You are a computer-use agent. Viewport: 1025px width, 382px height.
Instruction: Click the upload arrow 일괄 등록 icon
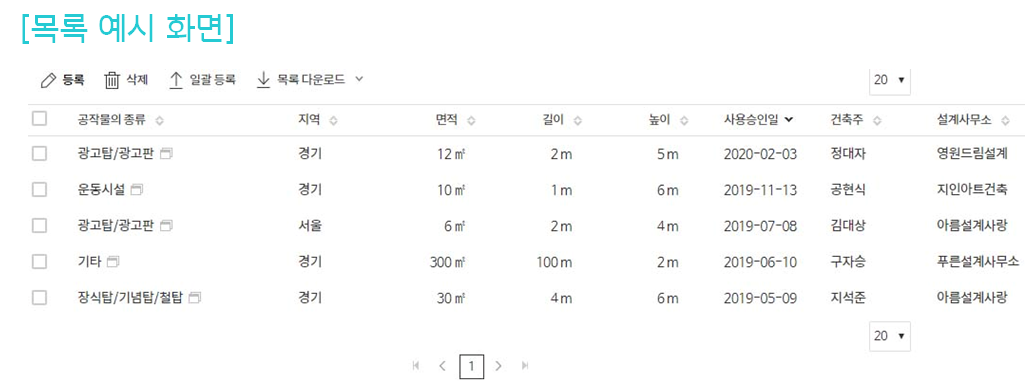point(176,80)
